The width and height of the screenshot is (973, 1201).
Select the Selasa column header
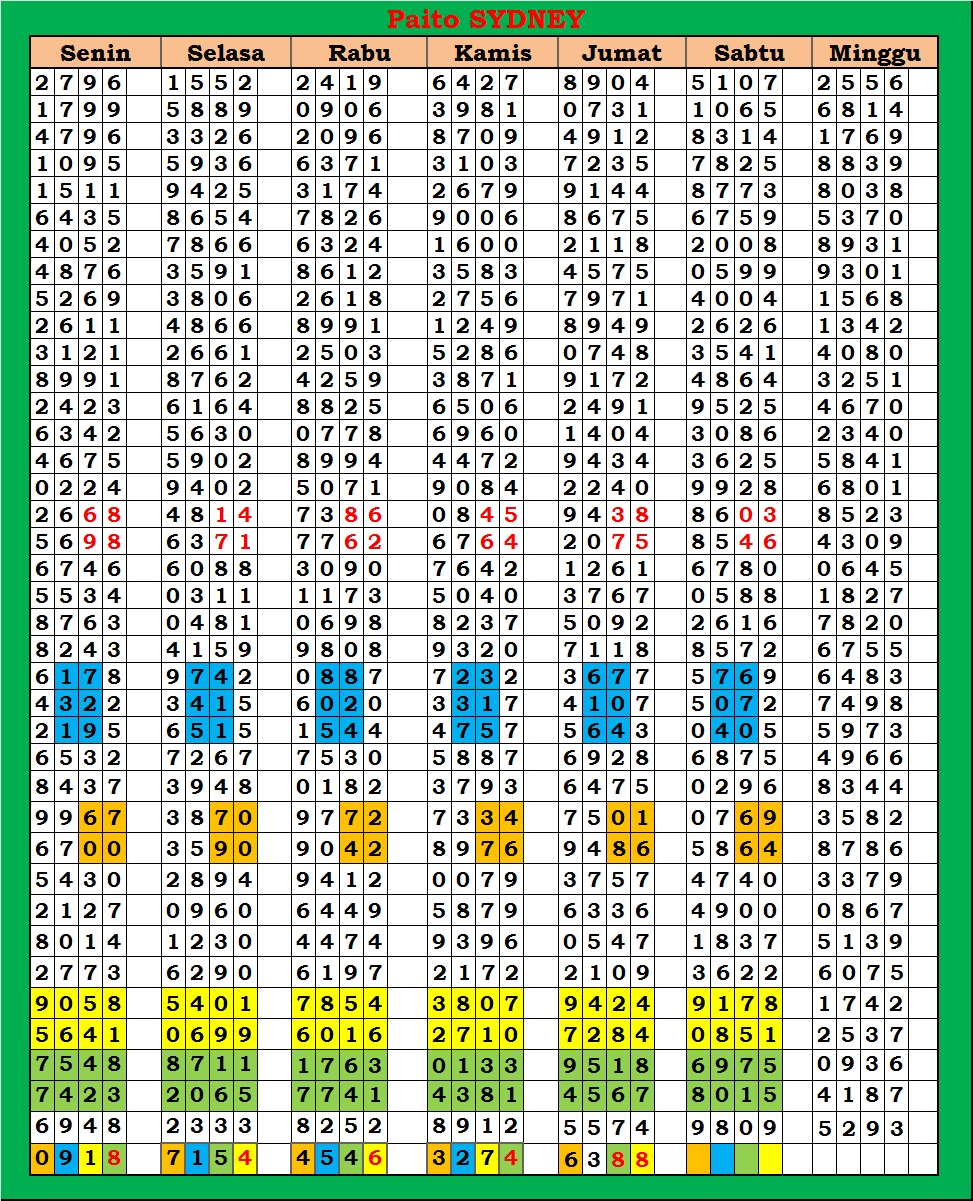click(226, 53)
